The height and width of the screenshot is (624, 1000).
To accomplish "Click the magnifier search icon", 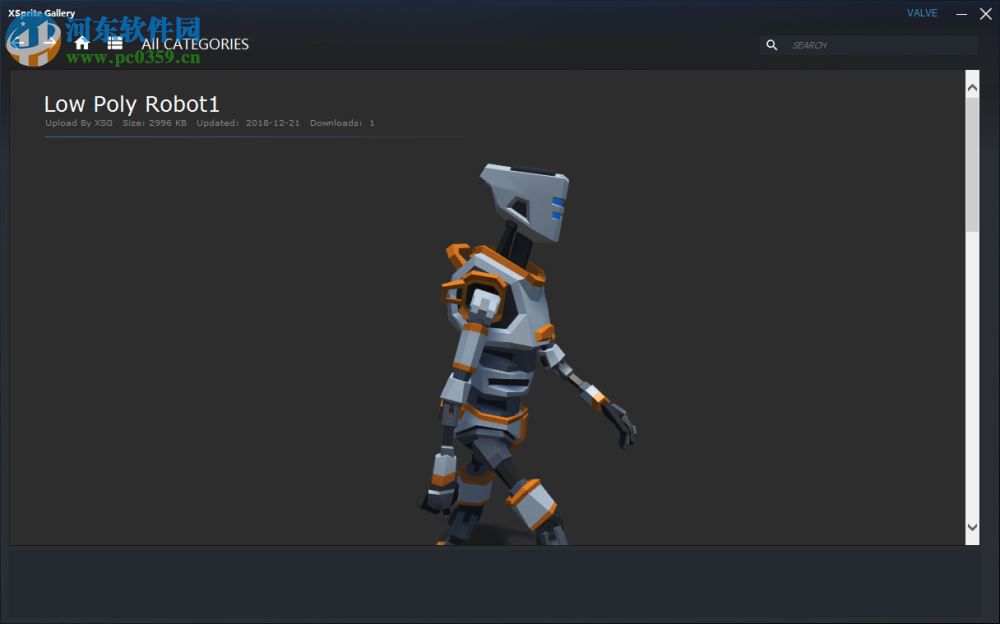I will pyautogui.click(x=772, y=45).
